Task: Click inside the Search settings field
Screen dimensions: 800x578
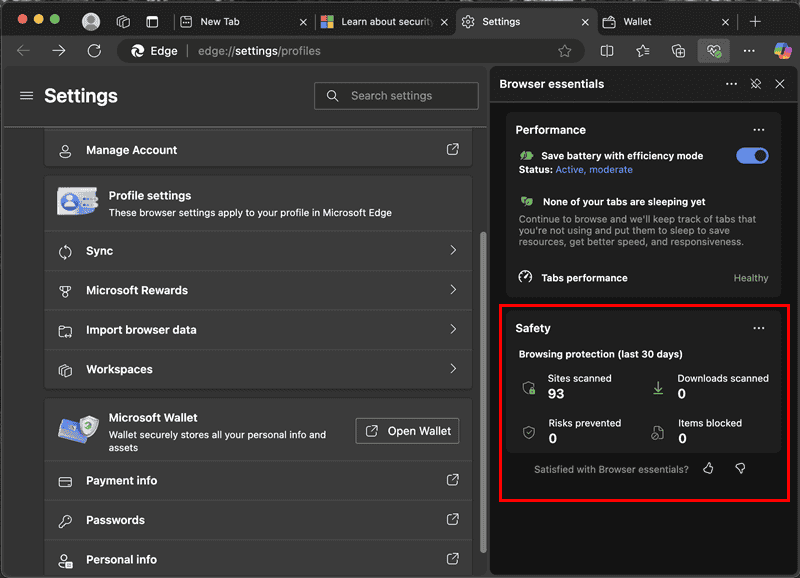Action: click(396, 96)
